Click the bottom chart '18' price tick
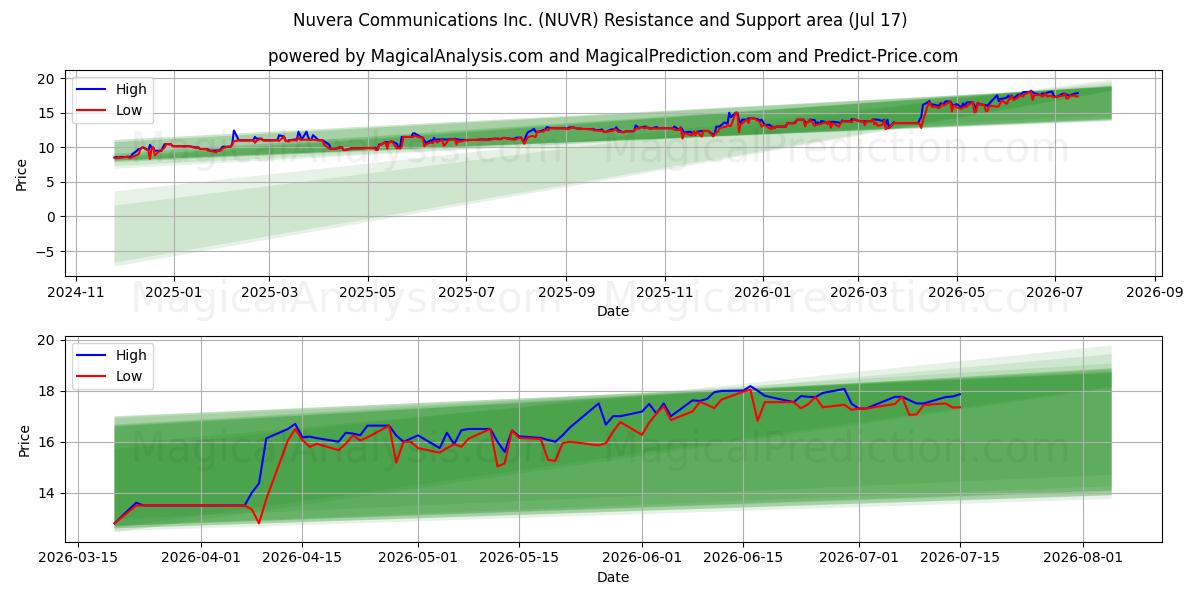 coord(49,392)
